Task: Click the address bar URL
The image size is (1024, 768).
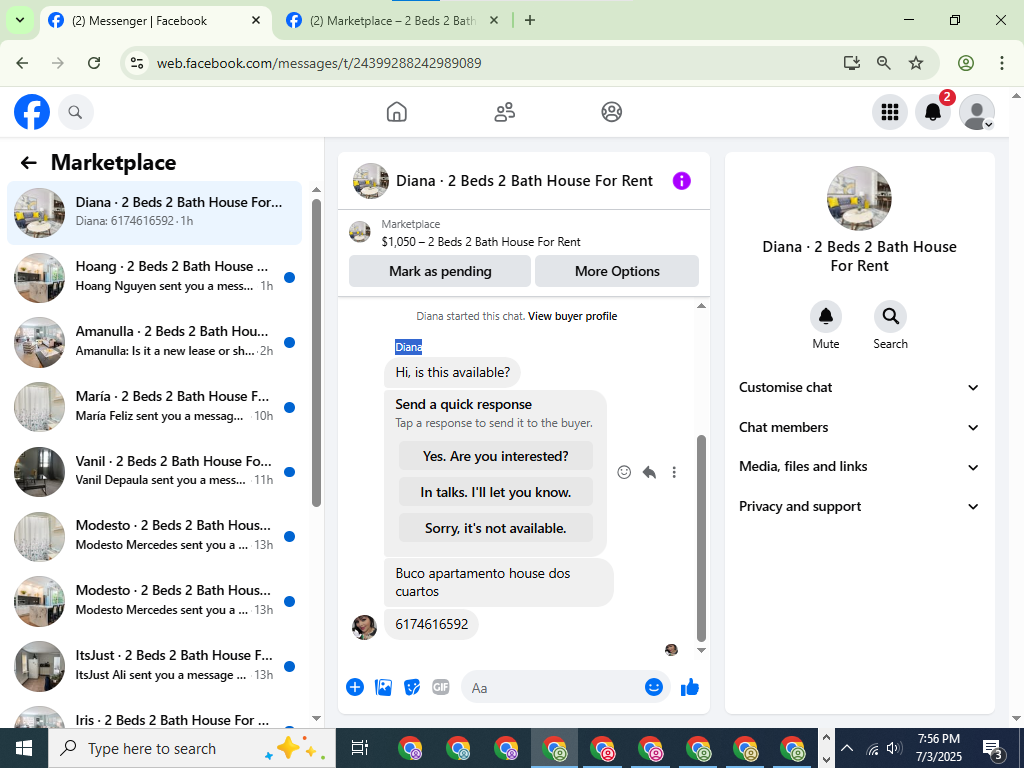Action: coord(319,63)
